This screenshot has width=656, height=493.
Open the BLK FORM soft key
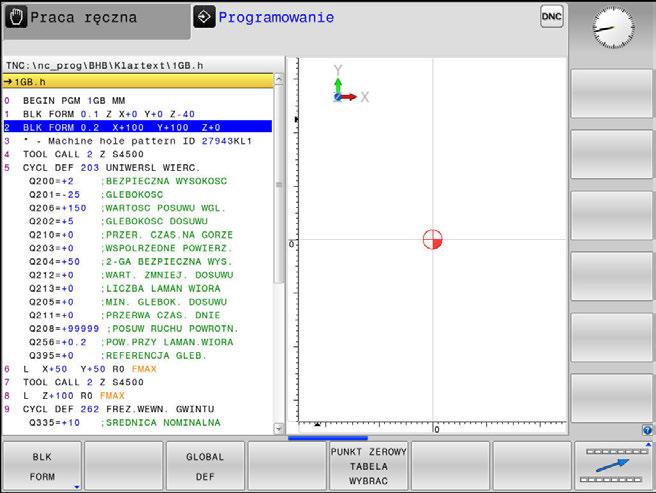coord(42,466)
